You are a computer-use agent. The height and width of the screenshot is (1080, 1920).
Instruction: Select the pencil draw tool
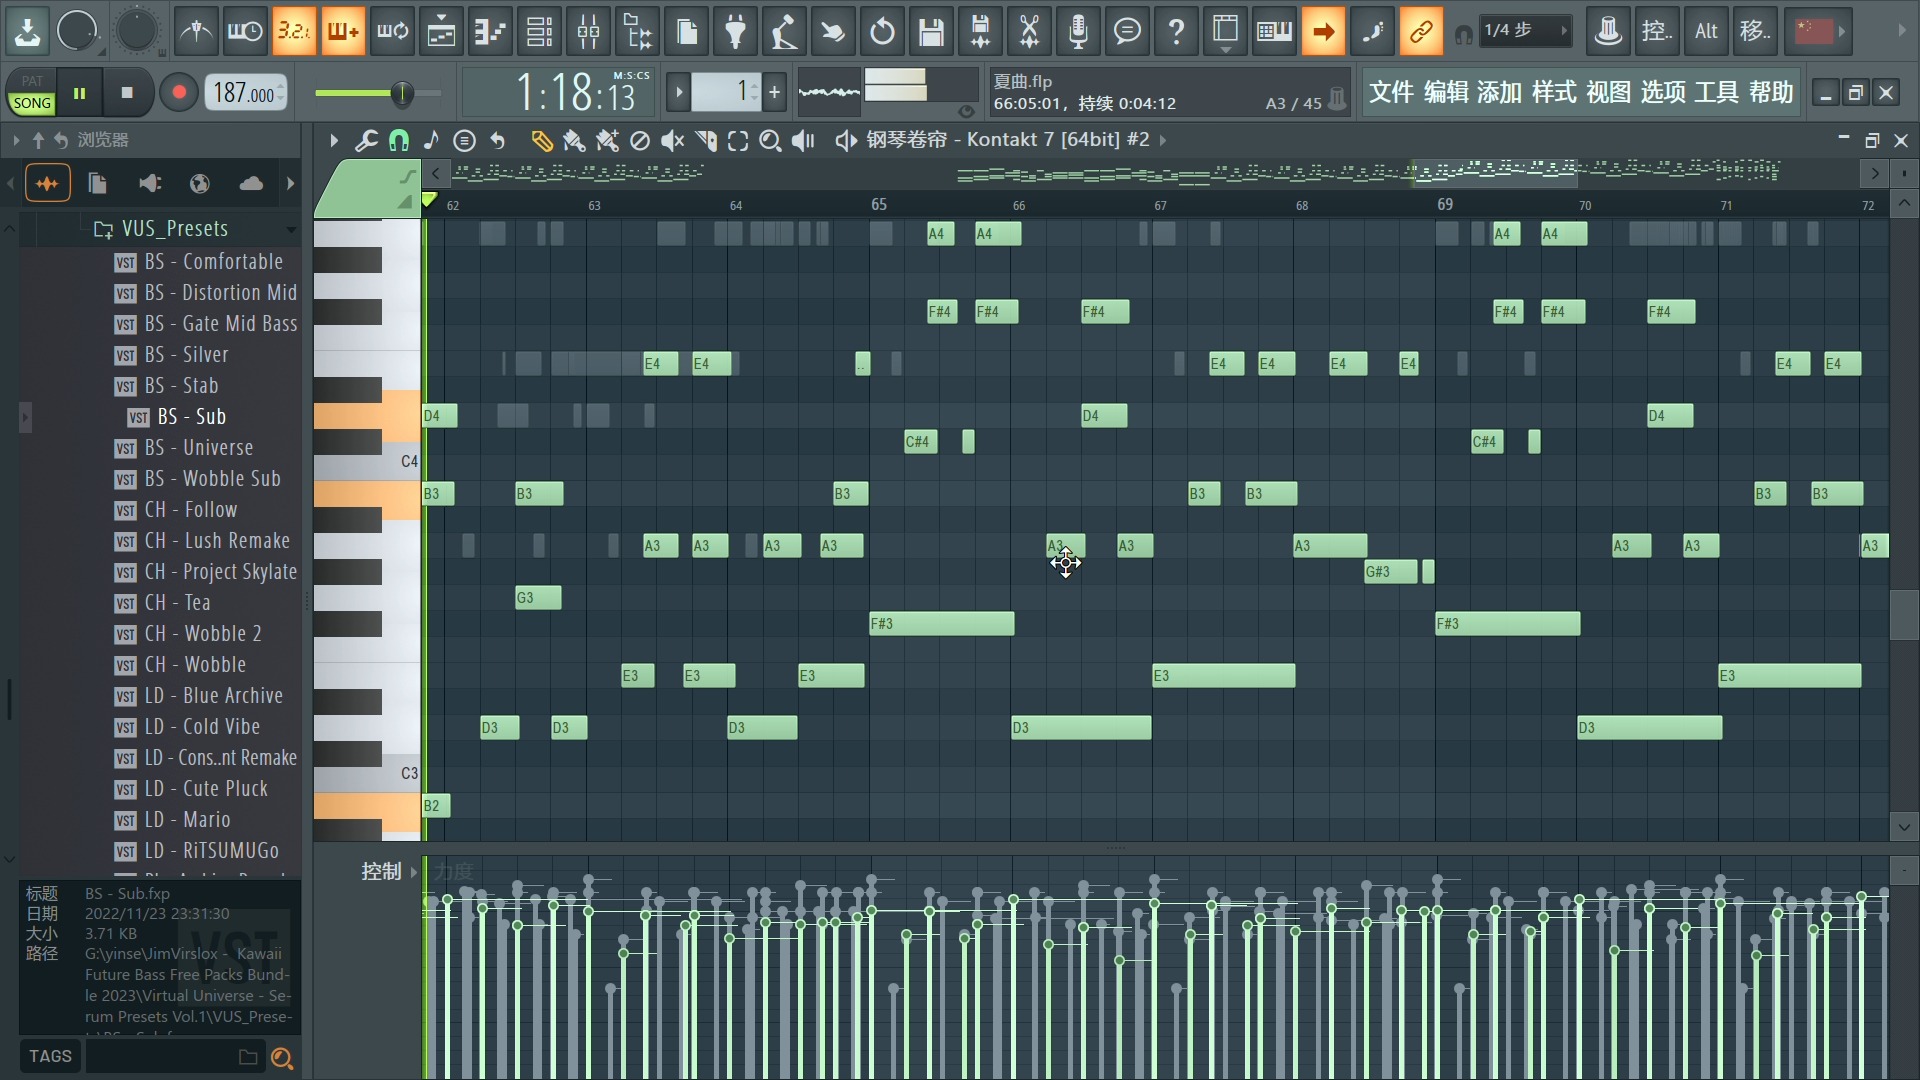(541, 141)
